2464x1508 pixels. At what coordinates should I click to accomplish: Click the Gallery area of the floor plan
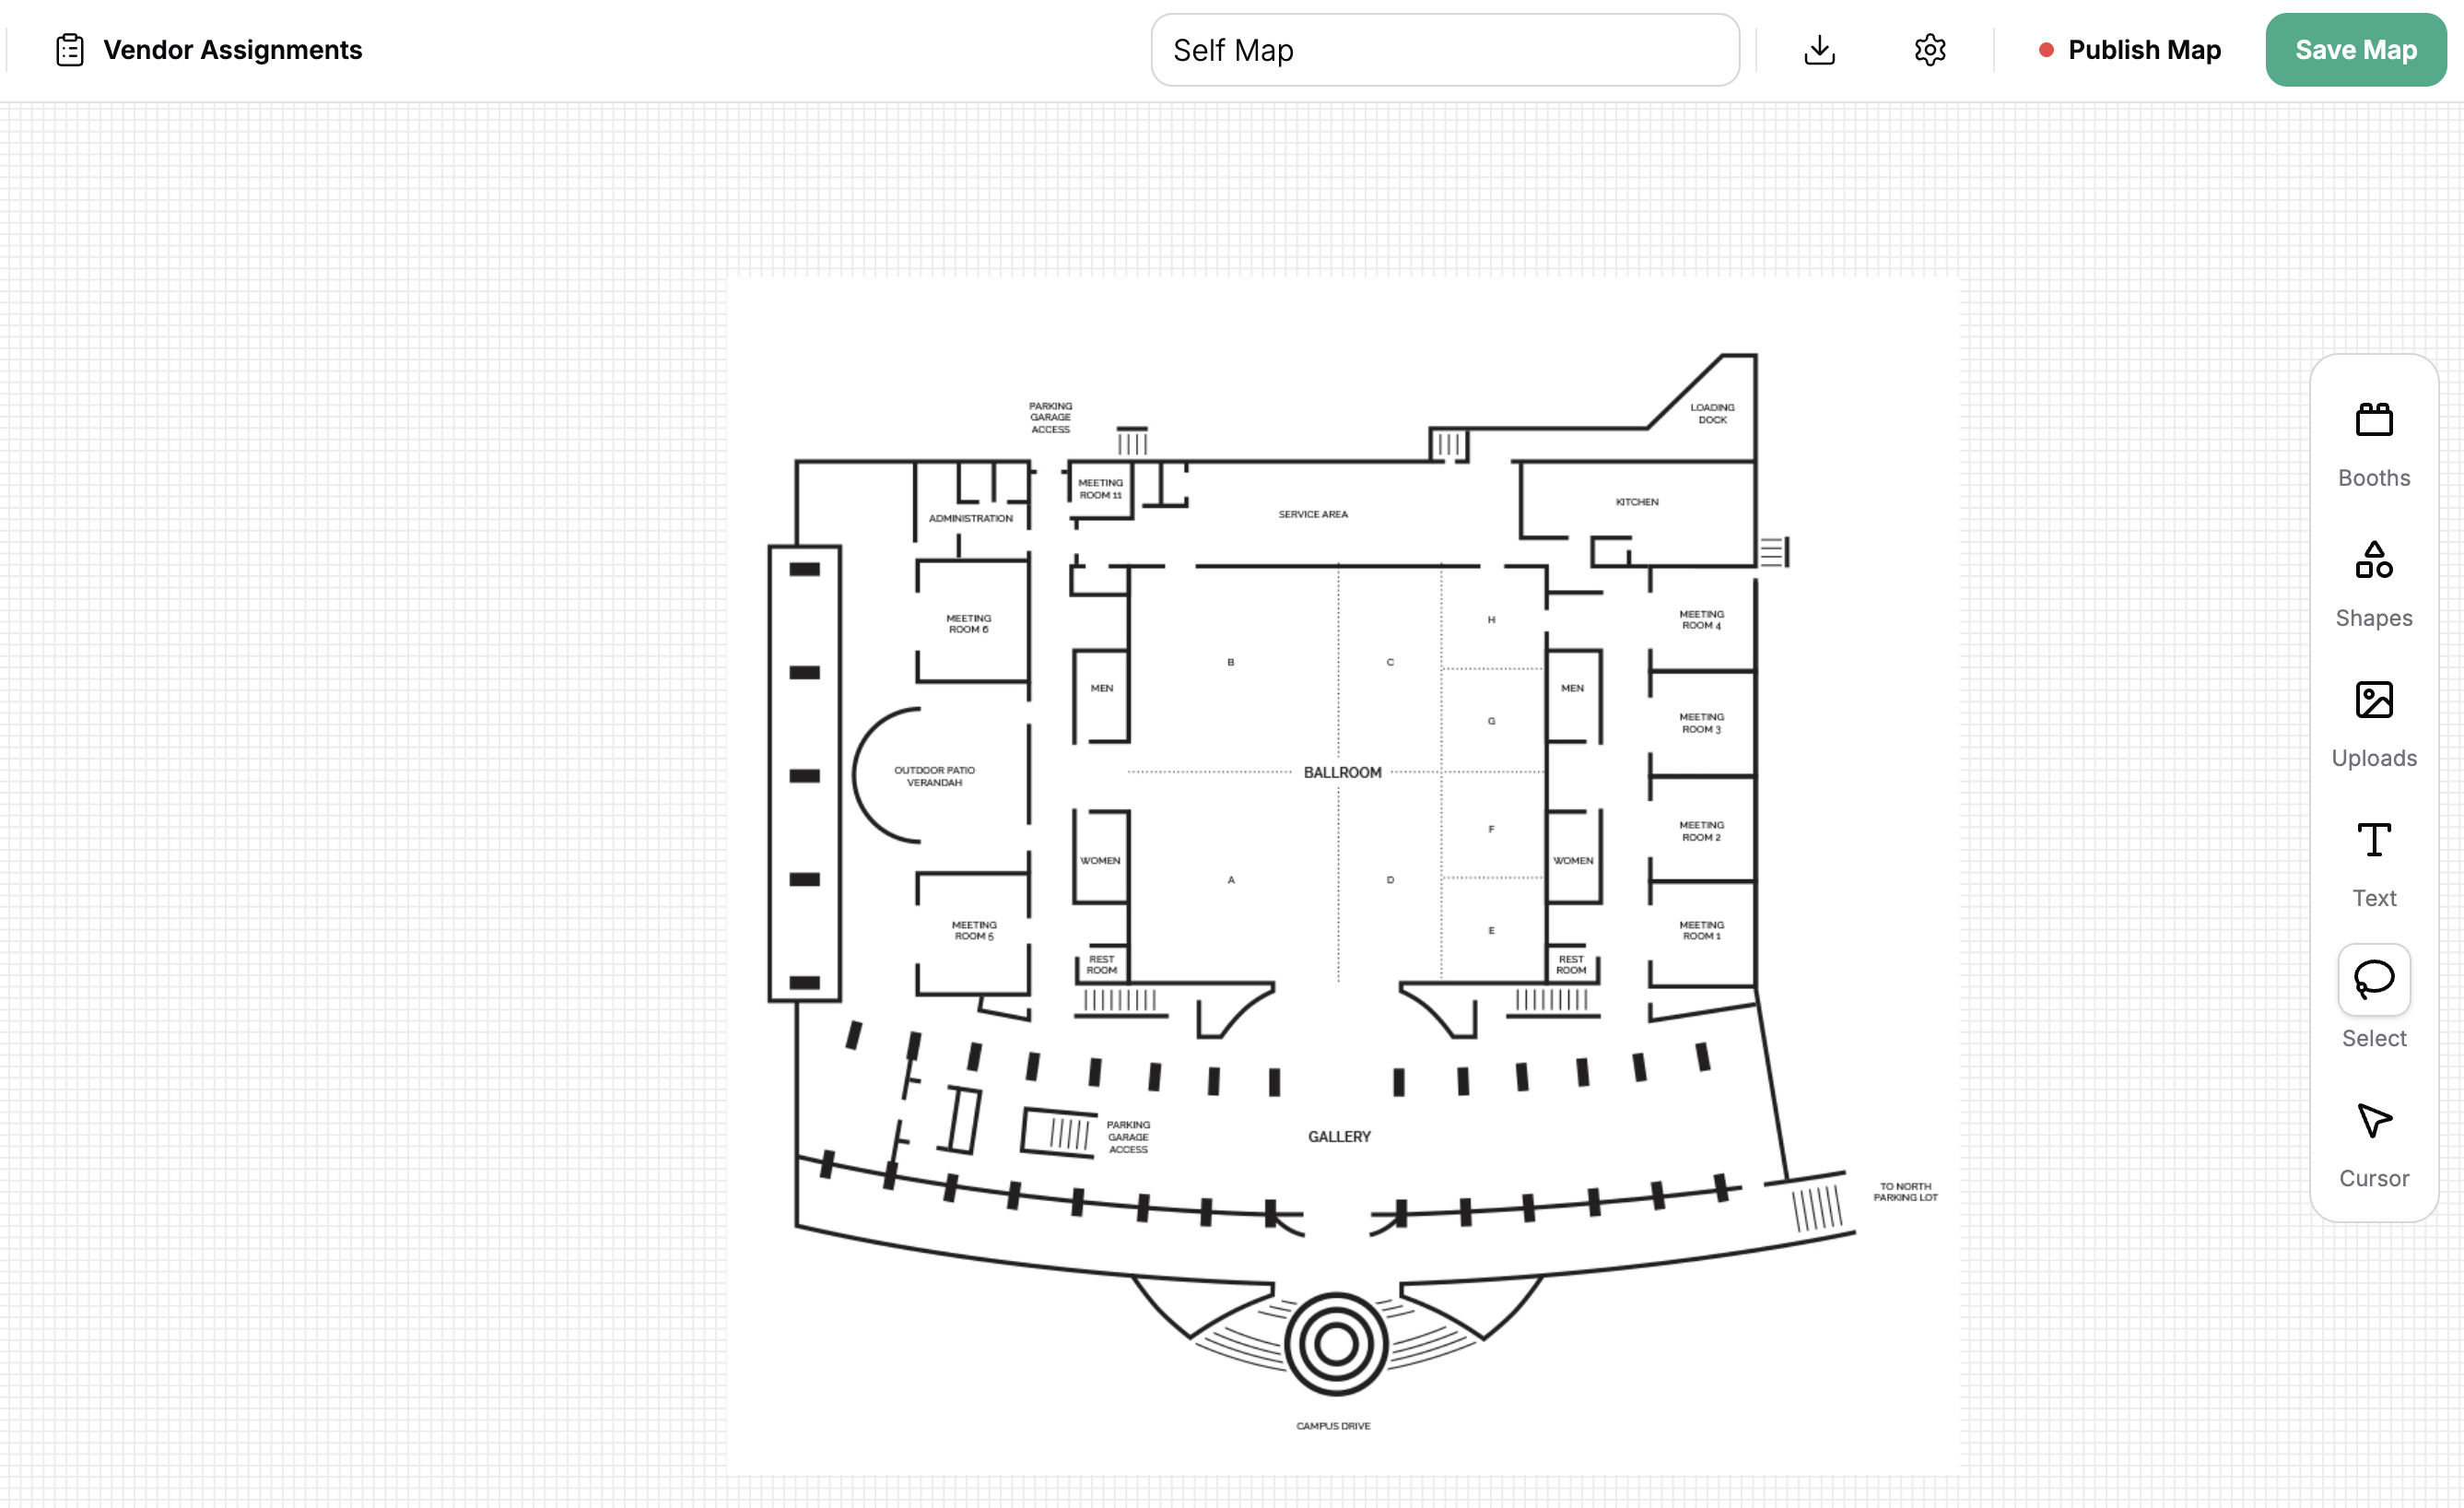coord(1339,1136)
